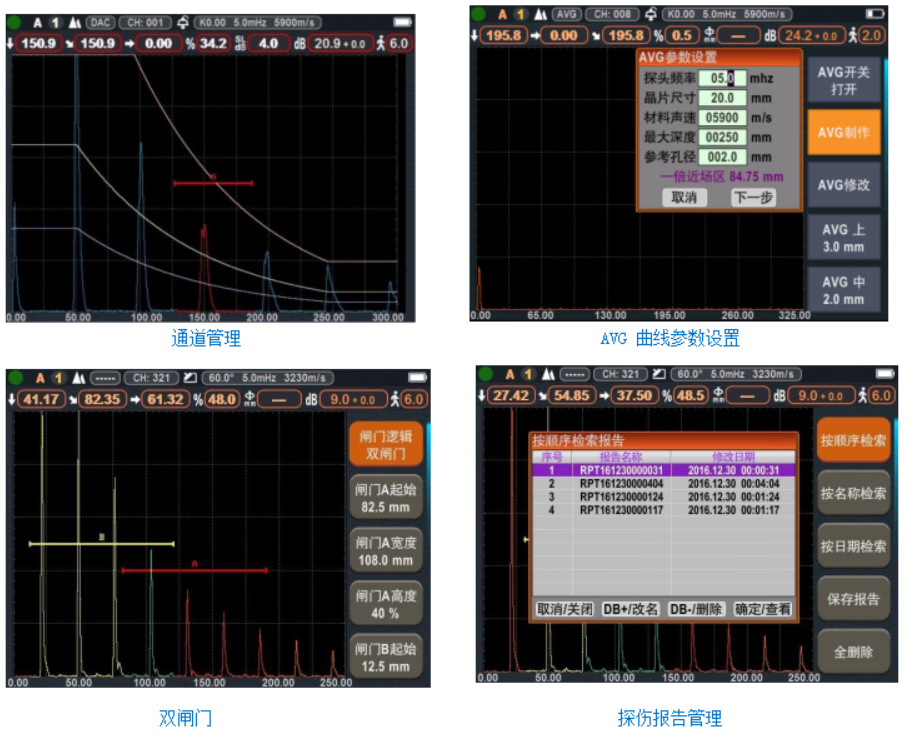Select the 闸门A起始 82.5 mm menu item
The height and width of the screenshot is (742, 918).
(386, 498)
